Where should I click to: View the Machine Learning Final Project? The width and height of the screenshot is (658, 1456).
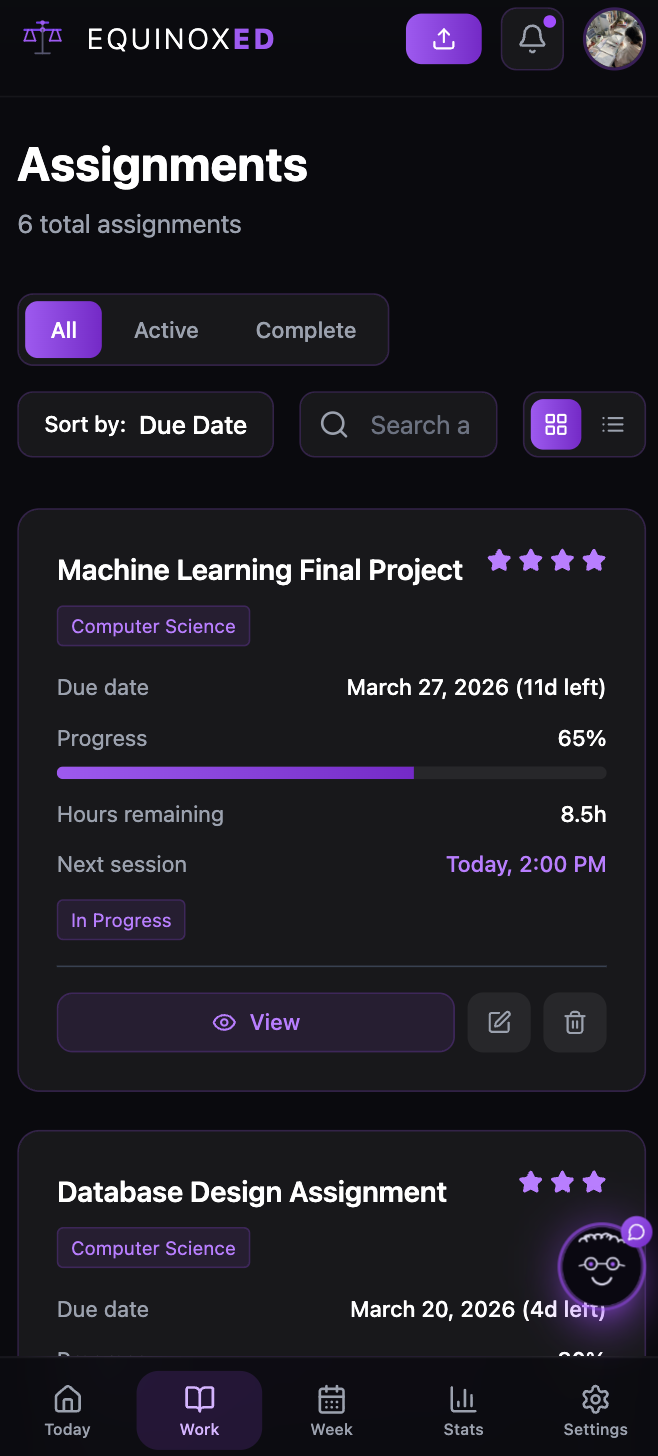tap(256, 1022)
